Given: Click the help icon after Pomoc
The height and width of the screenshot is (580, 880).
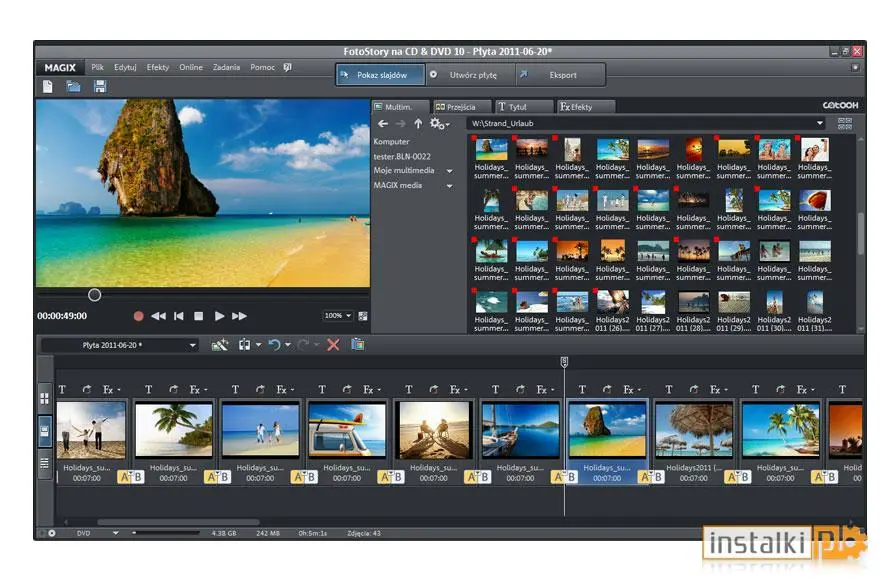Looking at the screenshot, I should click(x=287, y=67).
